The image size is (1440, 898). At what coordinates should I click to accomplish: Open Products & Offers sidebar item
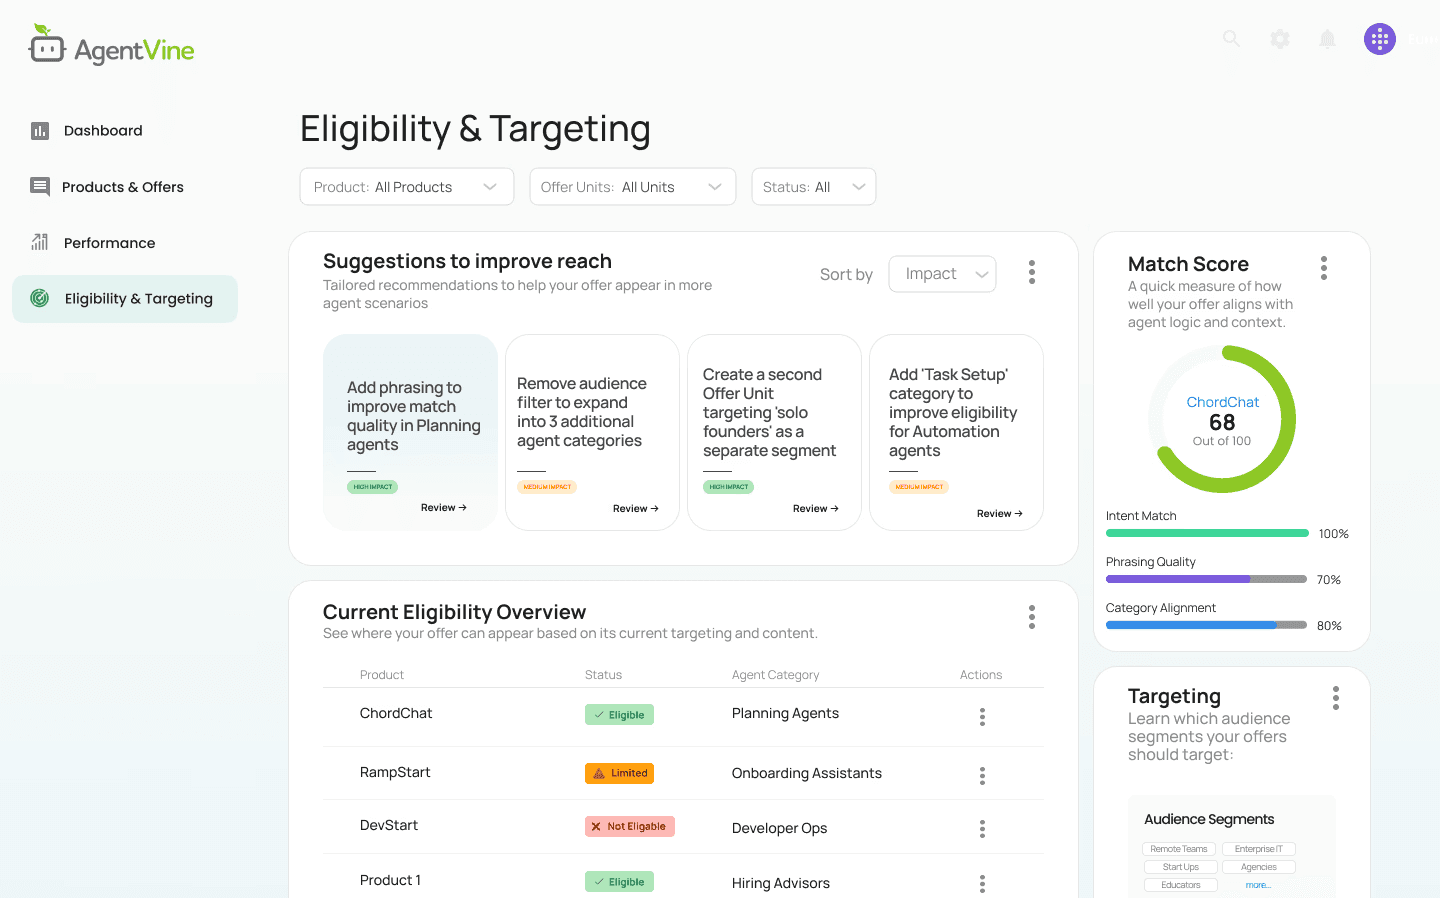(x=122, y=187)
